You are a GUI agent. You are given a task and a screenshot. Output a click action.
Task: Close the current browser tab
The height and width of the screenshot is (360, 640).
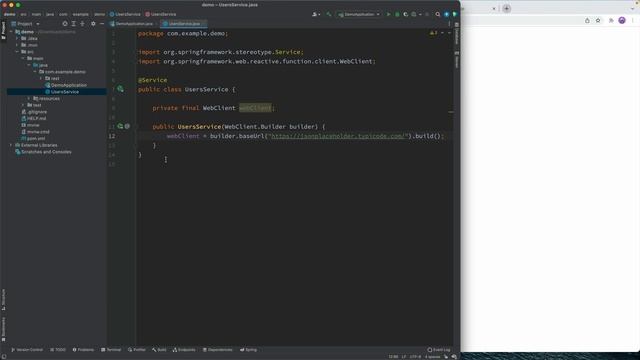click(493, 8)
